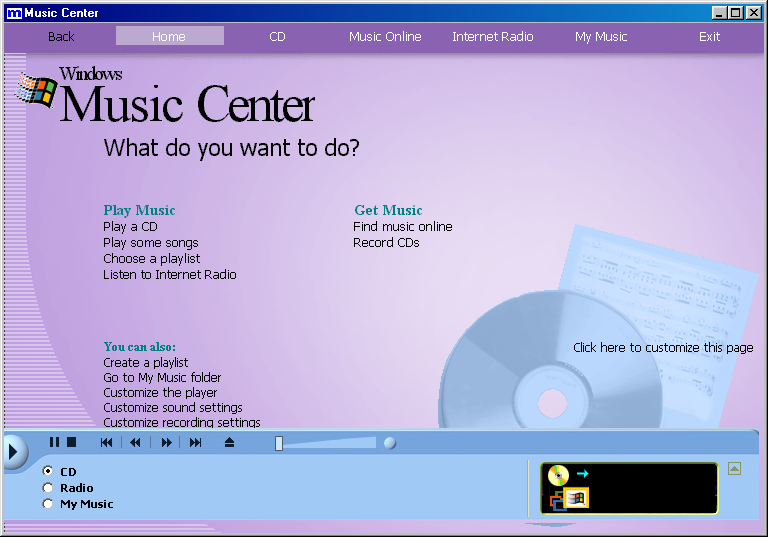Click Listen to Internet Radio

point(169,274)
